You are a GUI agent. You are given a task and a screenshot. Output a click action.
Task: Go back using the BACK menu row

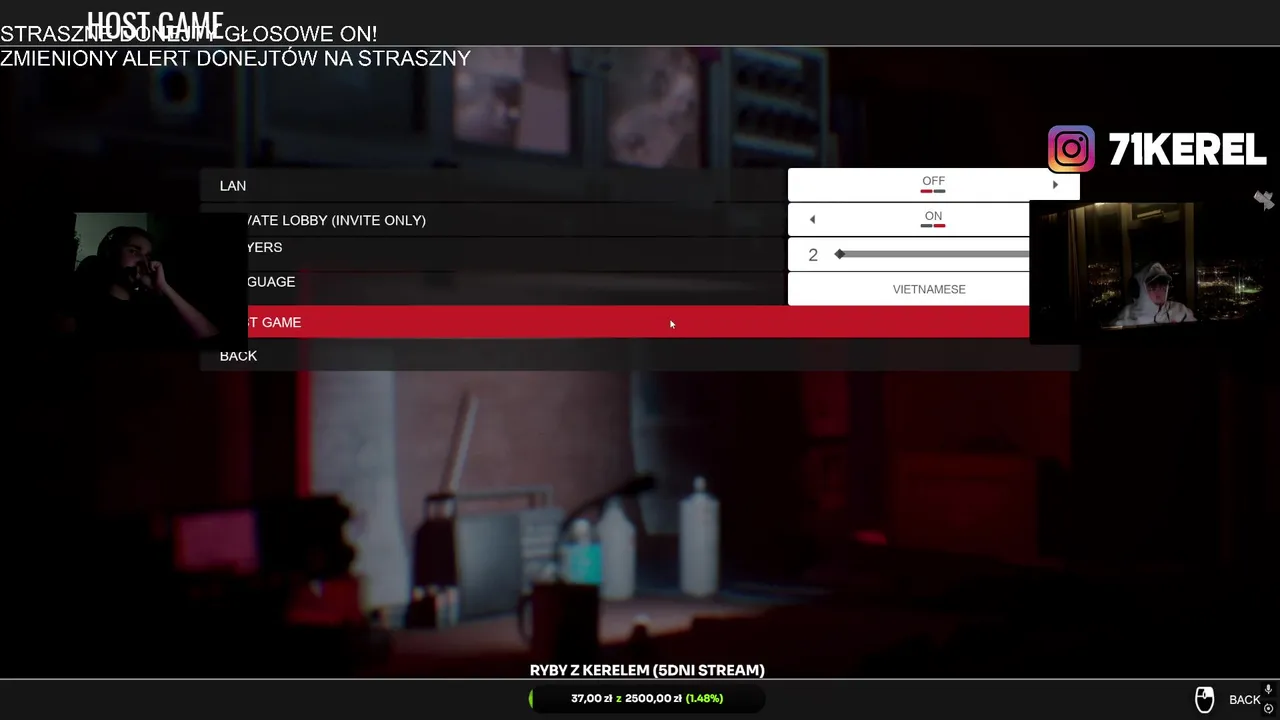[640, 356]
